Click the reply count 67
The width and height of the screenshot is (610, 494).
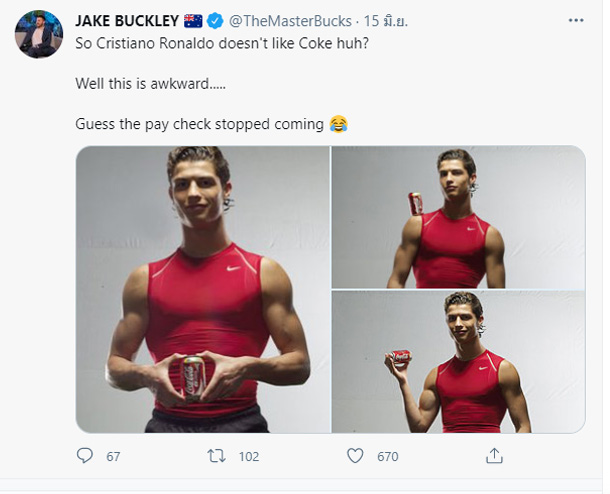coord(113,456)
